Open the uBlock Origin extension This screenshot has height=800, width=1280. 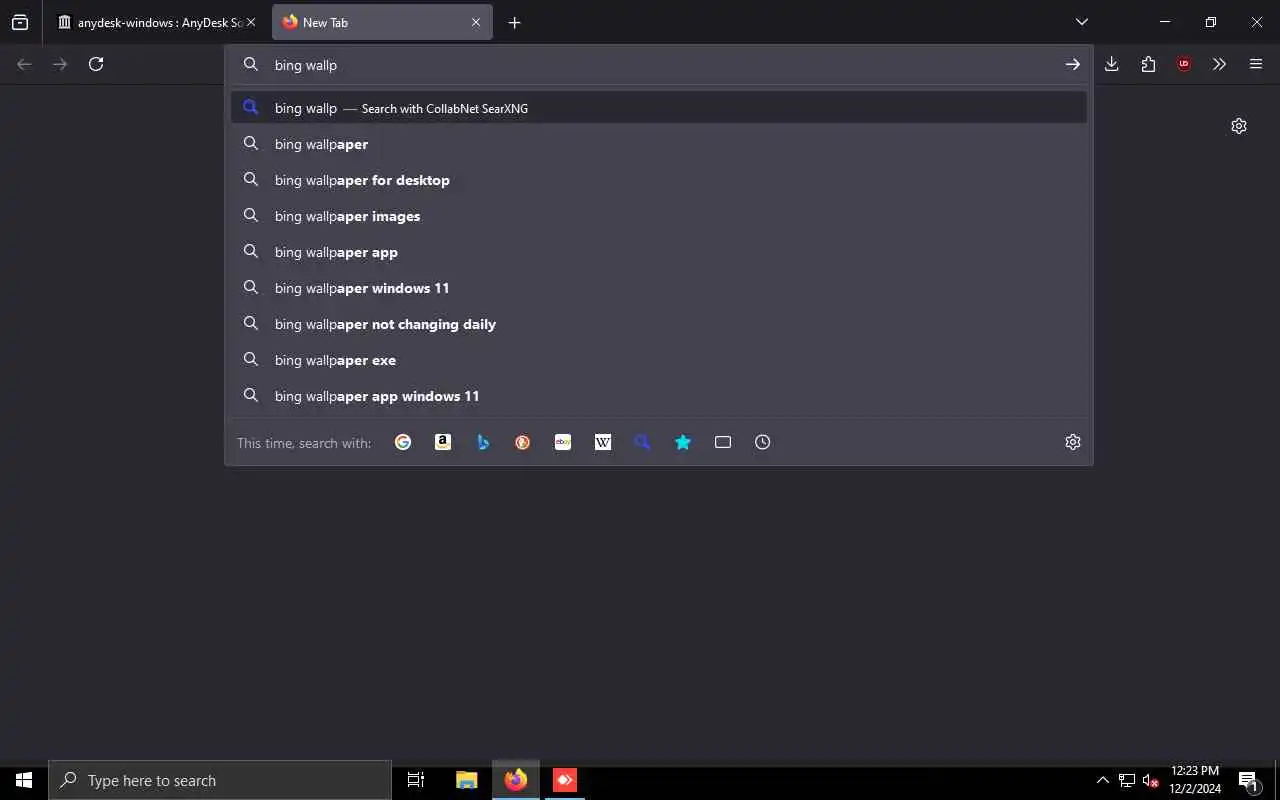click(x=1184, y=64)
